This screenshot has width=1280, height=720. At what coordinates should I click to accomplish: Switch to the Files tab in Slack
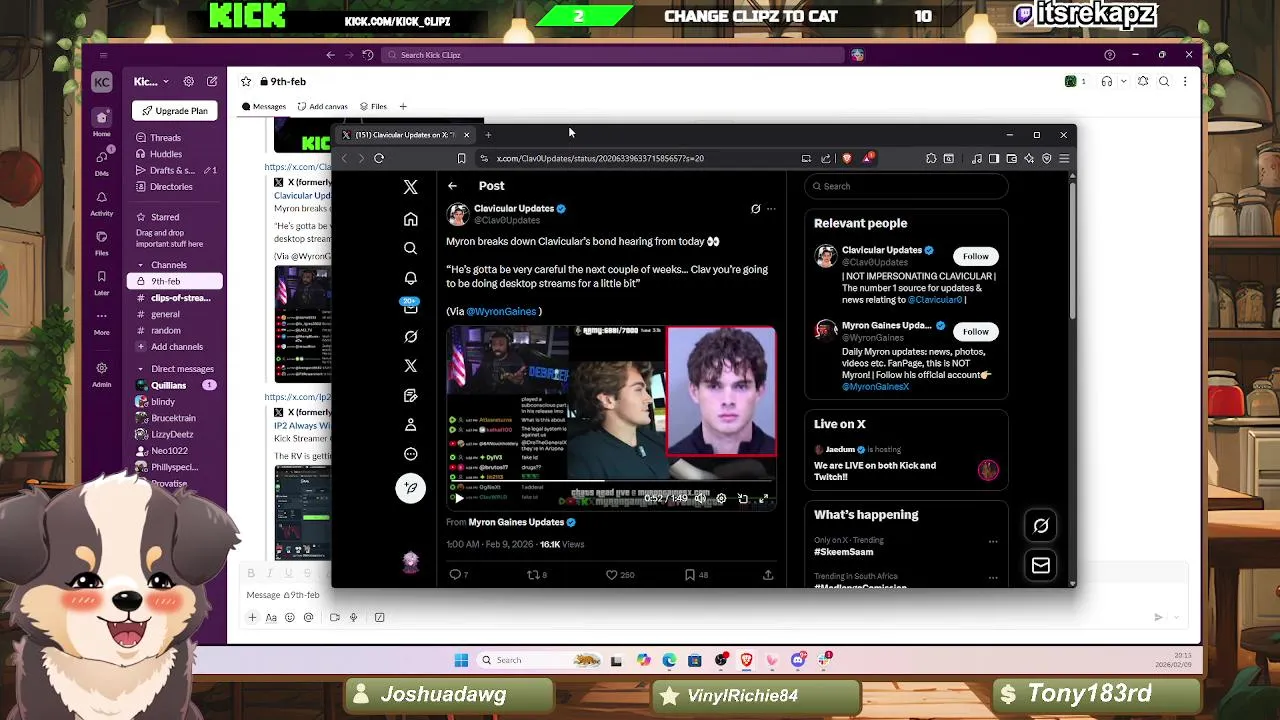pyautogui.click(x=374, y=106)
